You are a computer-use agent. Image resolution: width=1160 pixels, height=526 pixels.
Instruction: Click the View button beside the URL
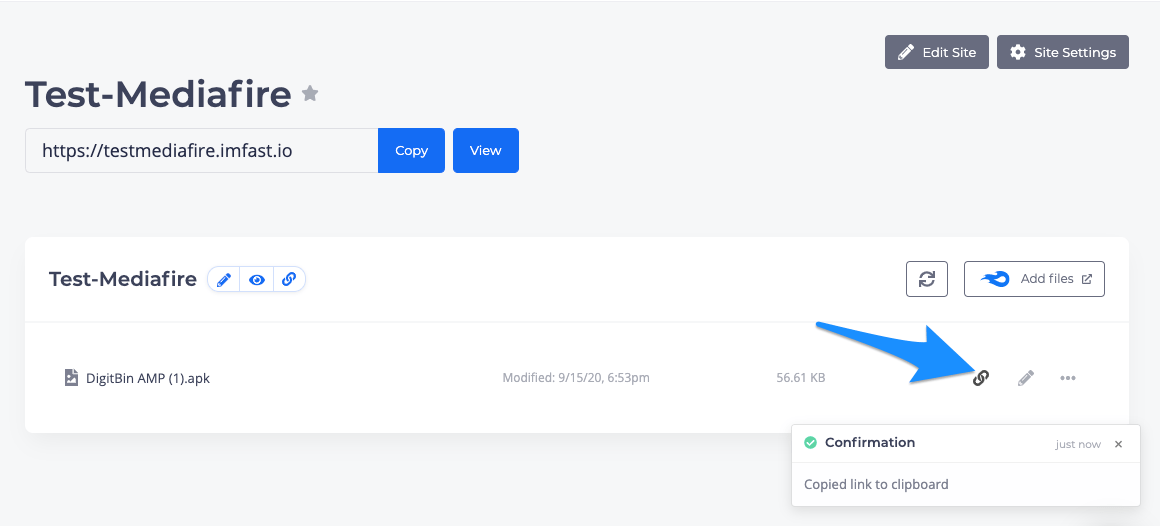tap(485, 150)
